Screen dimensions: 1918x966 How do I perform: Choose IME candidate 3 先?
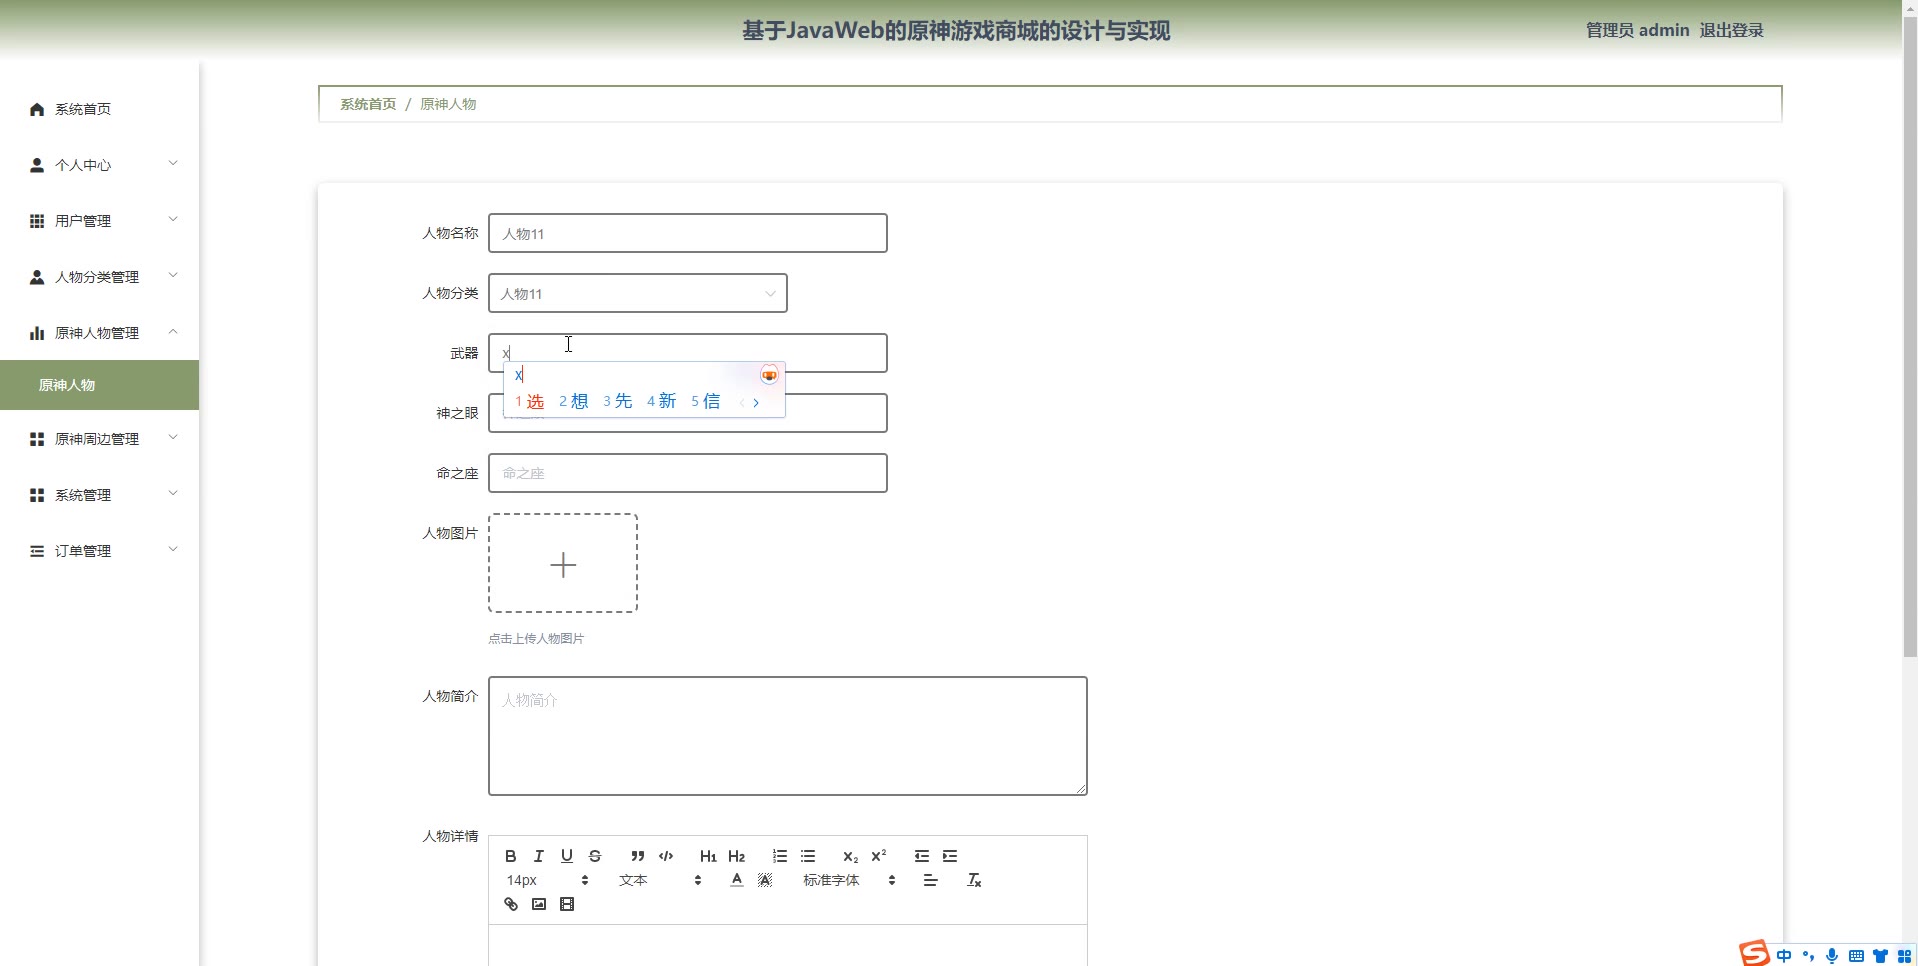(618, 401)
